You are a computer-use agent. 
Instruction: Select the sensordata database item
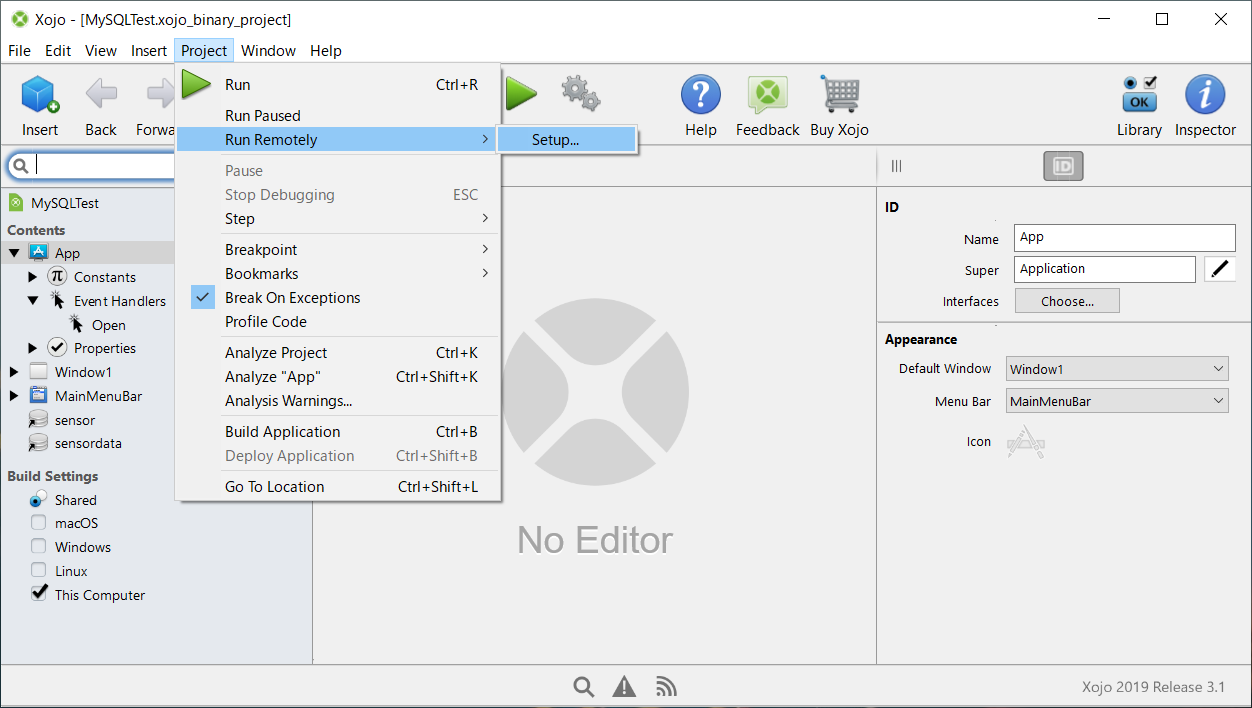(x=88, y=443)
